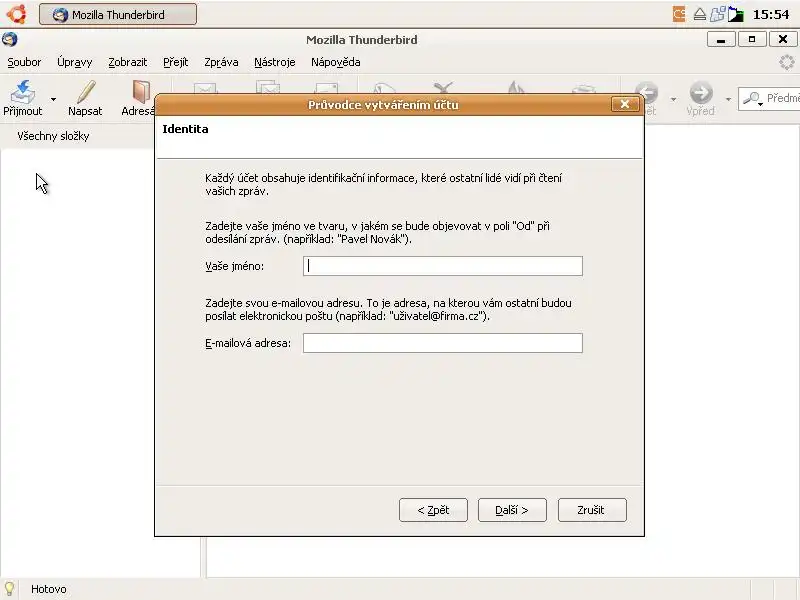
Task: Click into the E-mailová adresa input field
Action: pos(443,343)
